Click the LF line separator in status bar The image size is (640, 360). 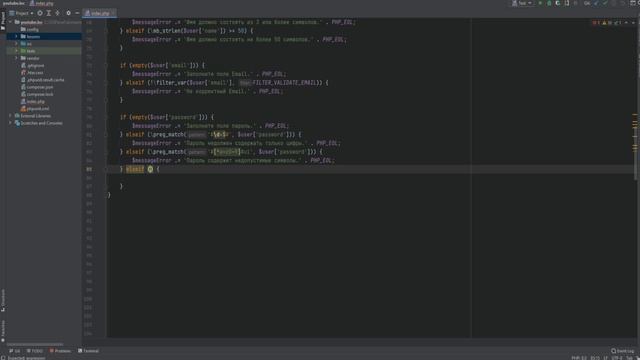point(606,358)
